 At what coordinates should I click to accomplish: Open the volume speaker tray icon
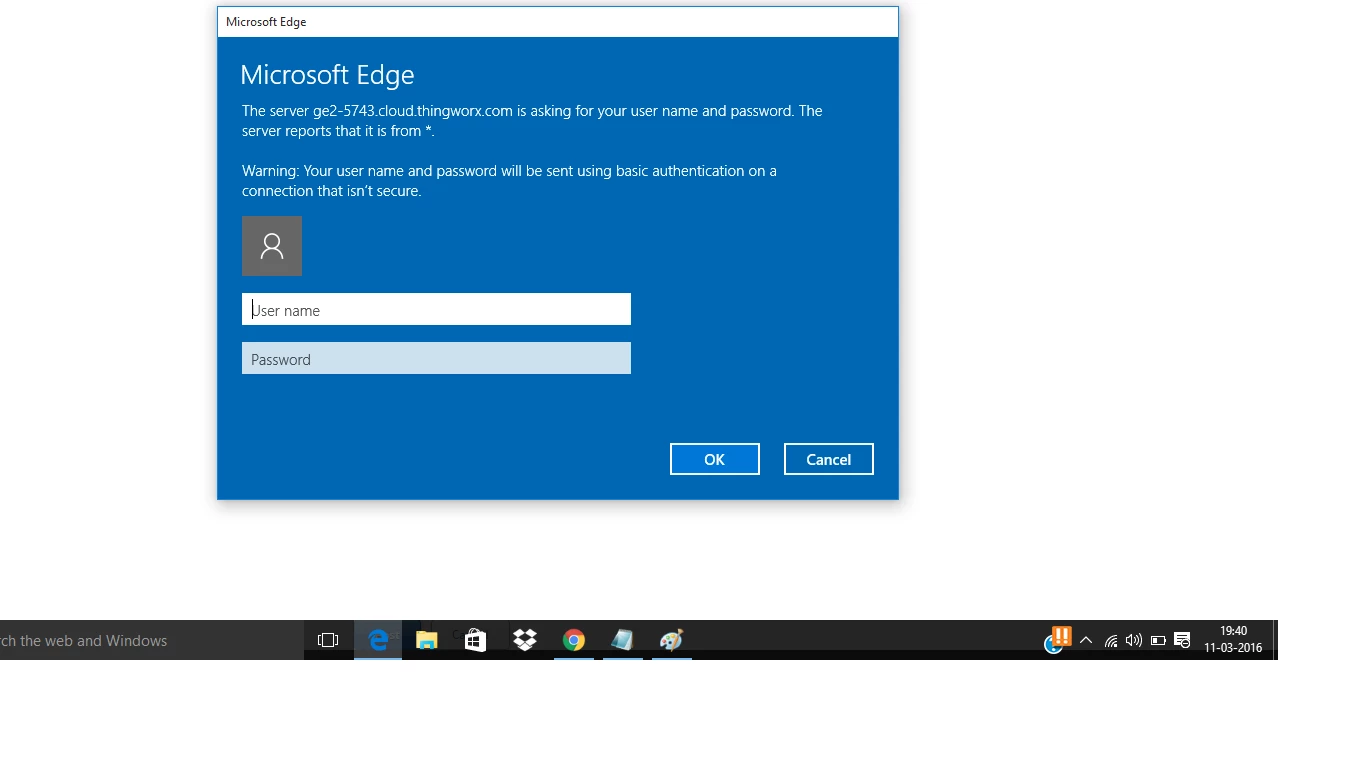[x=1134, y=641]
